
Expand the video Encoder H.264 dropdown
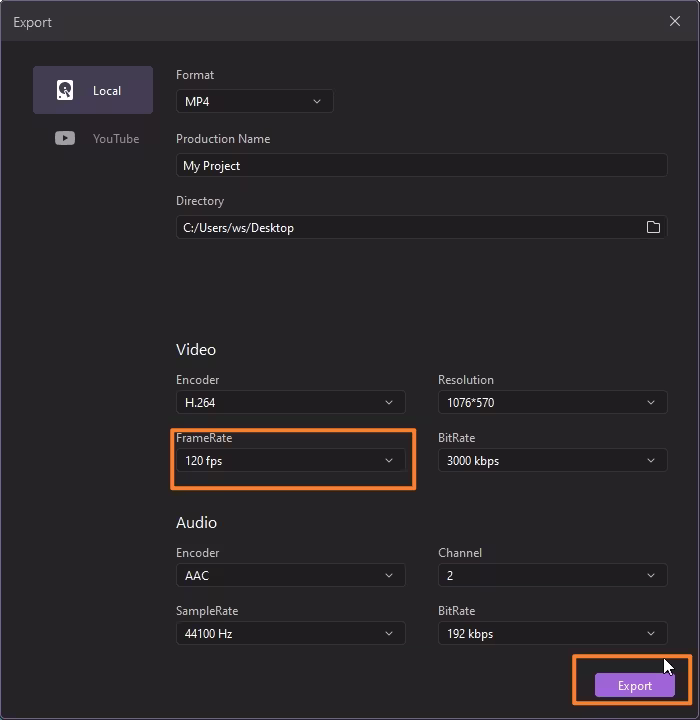290,402
